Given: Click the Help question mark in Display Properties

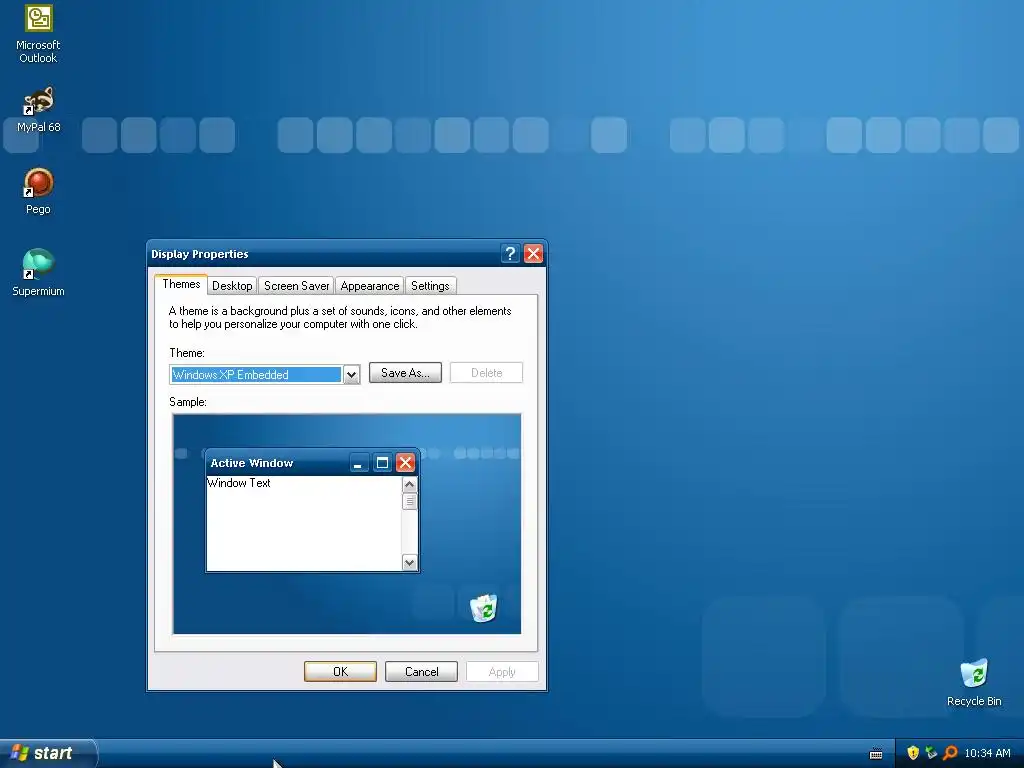Looking at the screenshot, I should tap(510, 253).
